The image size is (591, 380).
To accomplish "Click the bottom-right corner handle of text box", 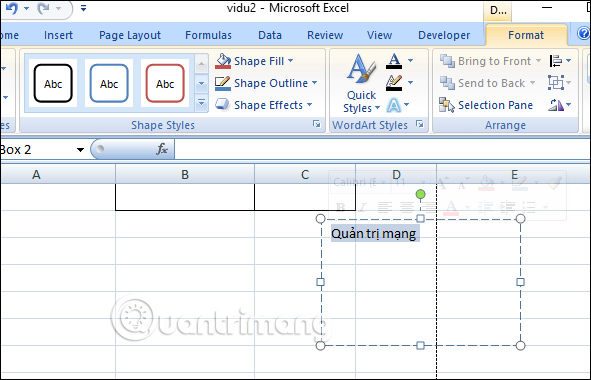I will tap(520, 345).
